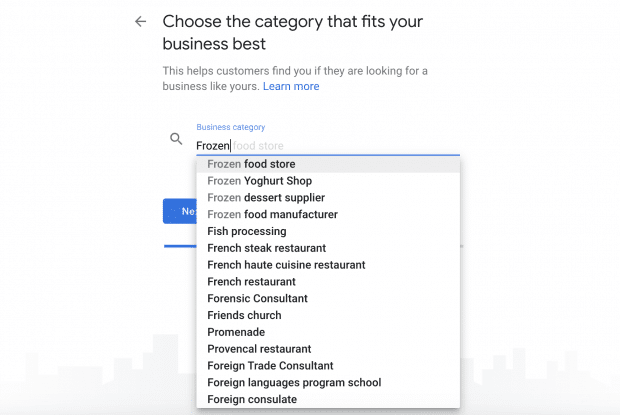Select Frozen Yoghurt Shop suggestion

(x=259, y=181)
